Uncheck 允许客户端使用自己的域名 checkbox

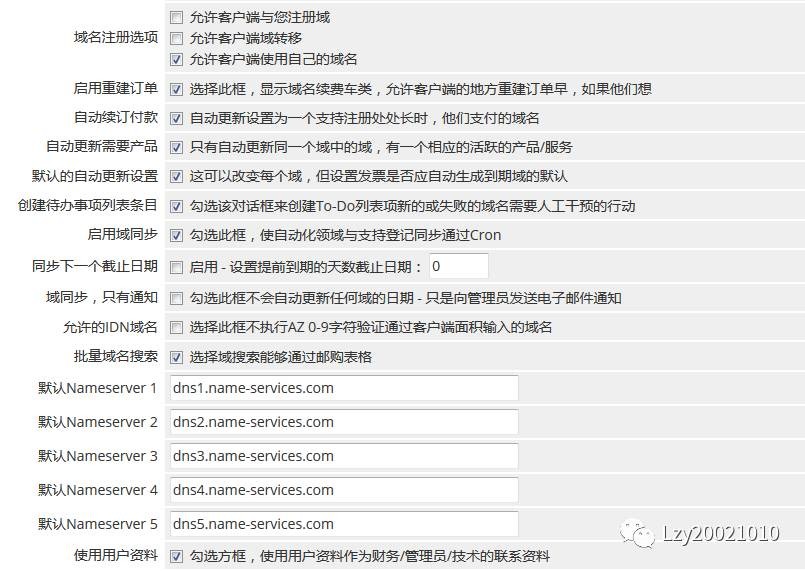176,60
